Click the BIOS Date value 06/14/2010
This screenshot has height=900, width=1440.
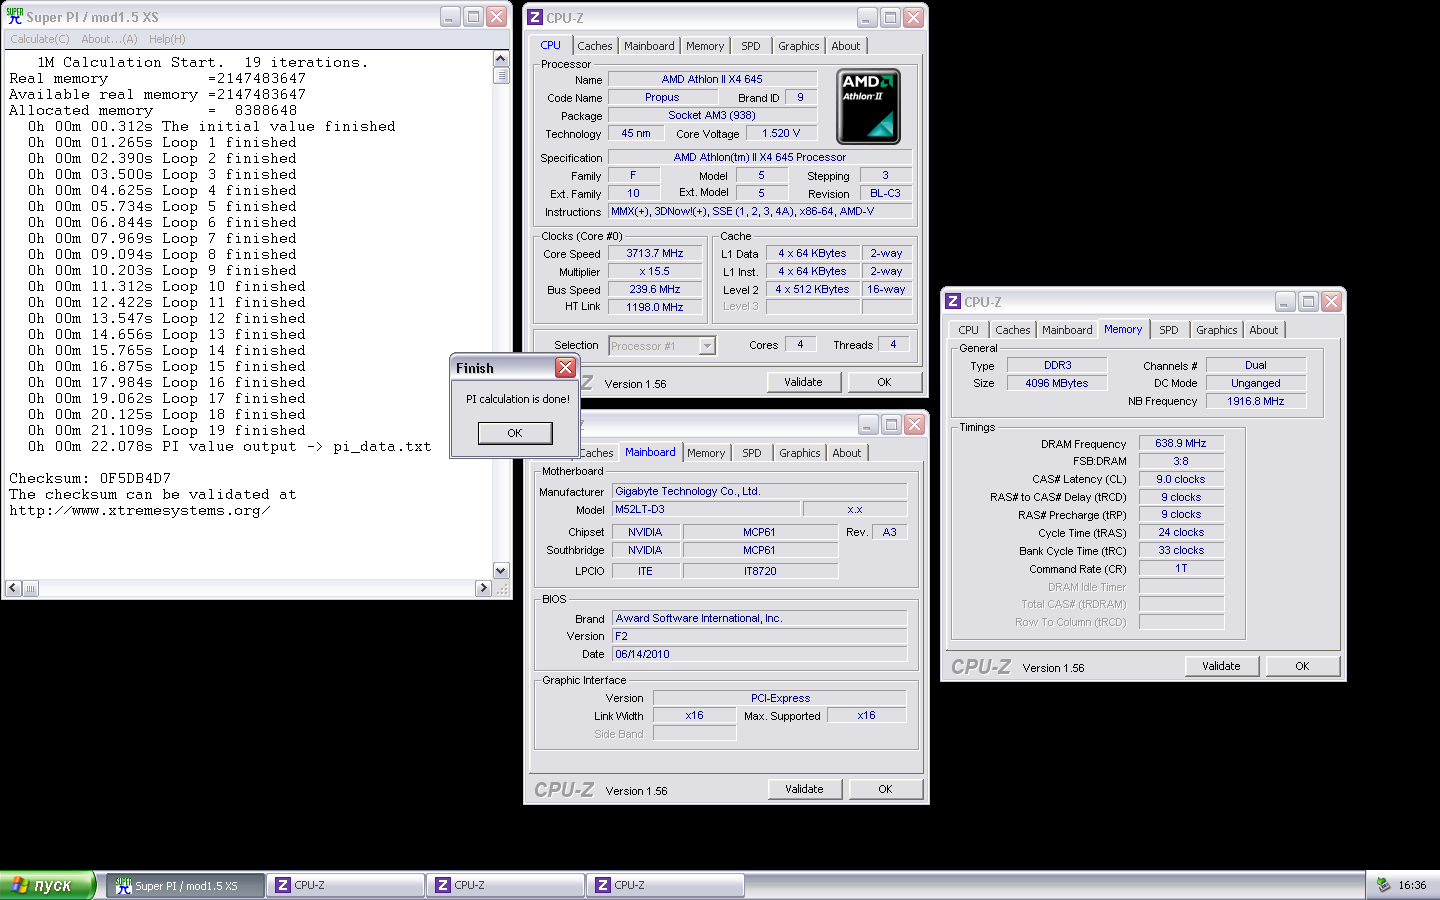coord(759,654)
